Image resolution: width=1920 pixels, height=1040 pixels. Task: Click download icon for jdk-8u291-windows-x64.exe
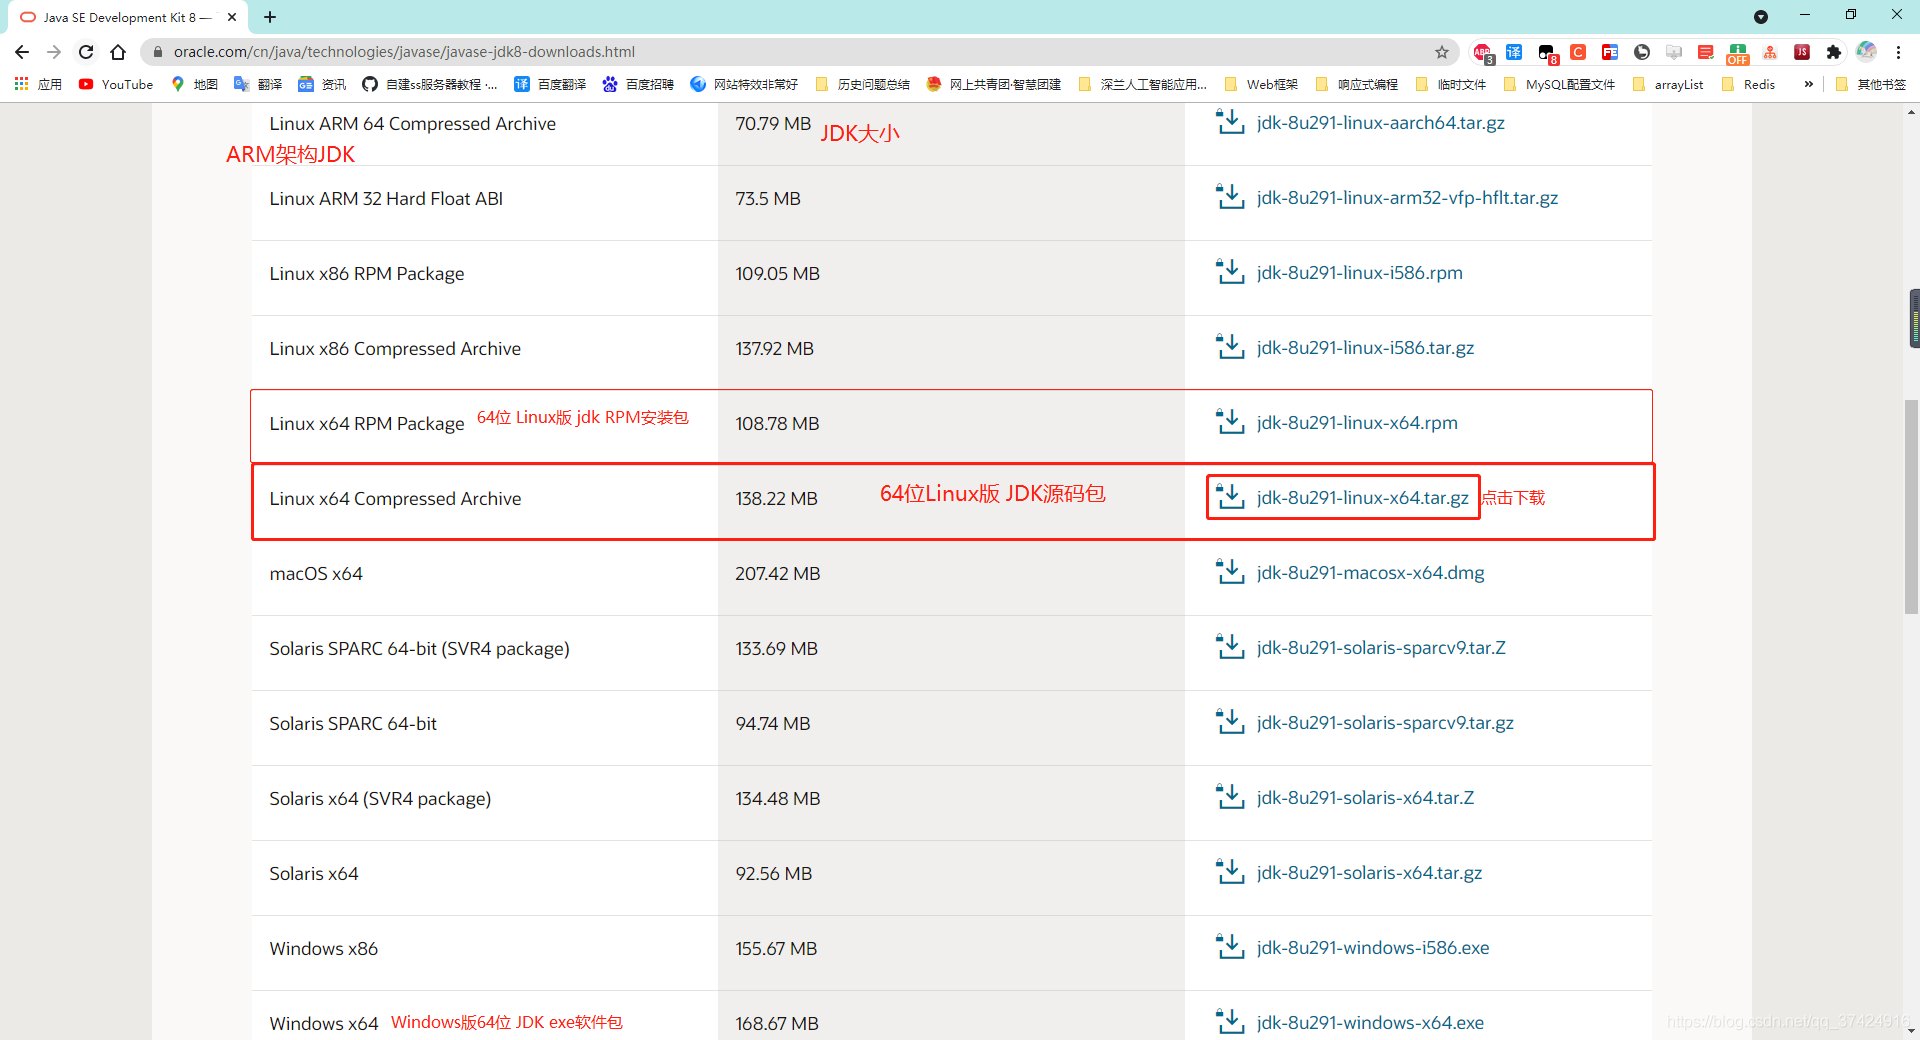tap(1229, 1022)
